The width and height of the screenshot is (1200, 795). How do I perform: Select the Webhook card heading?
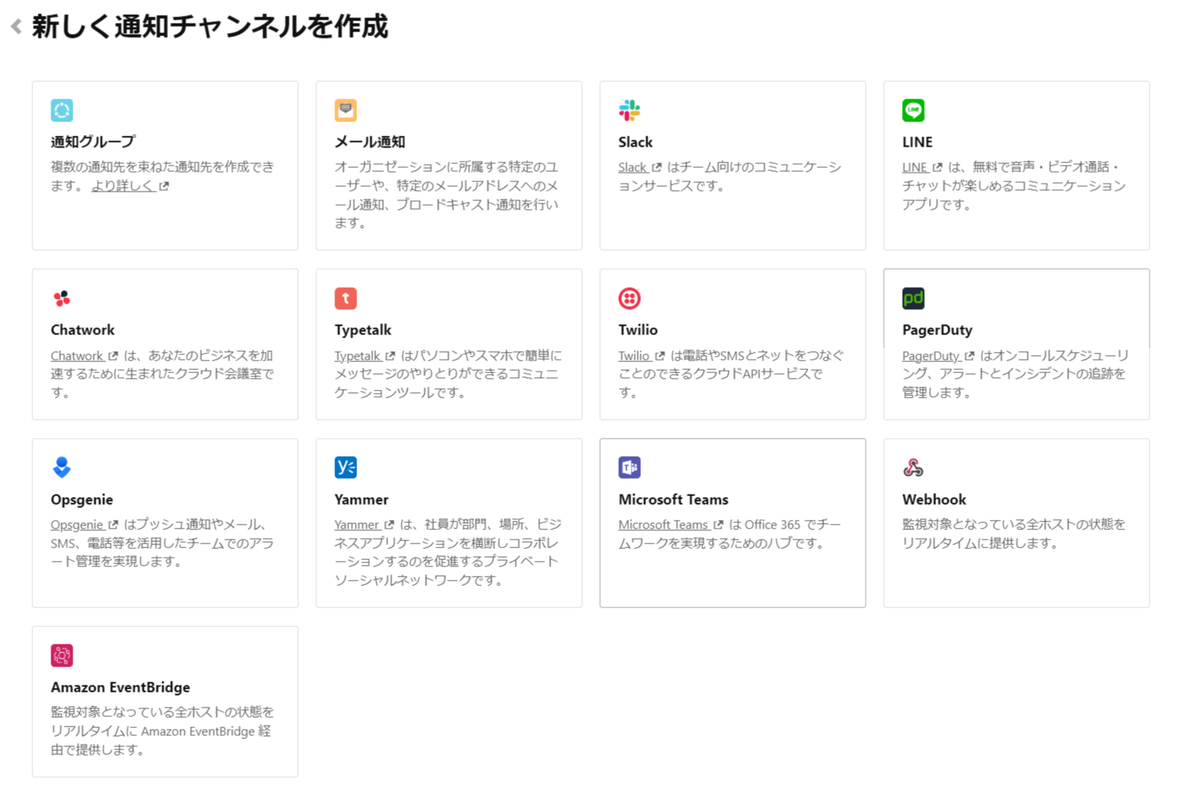pos(934,499)
